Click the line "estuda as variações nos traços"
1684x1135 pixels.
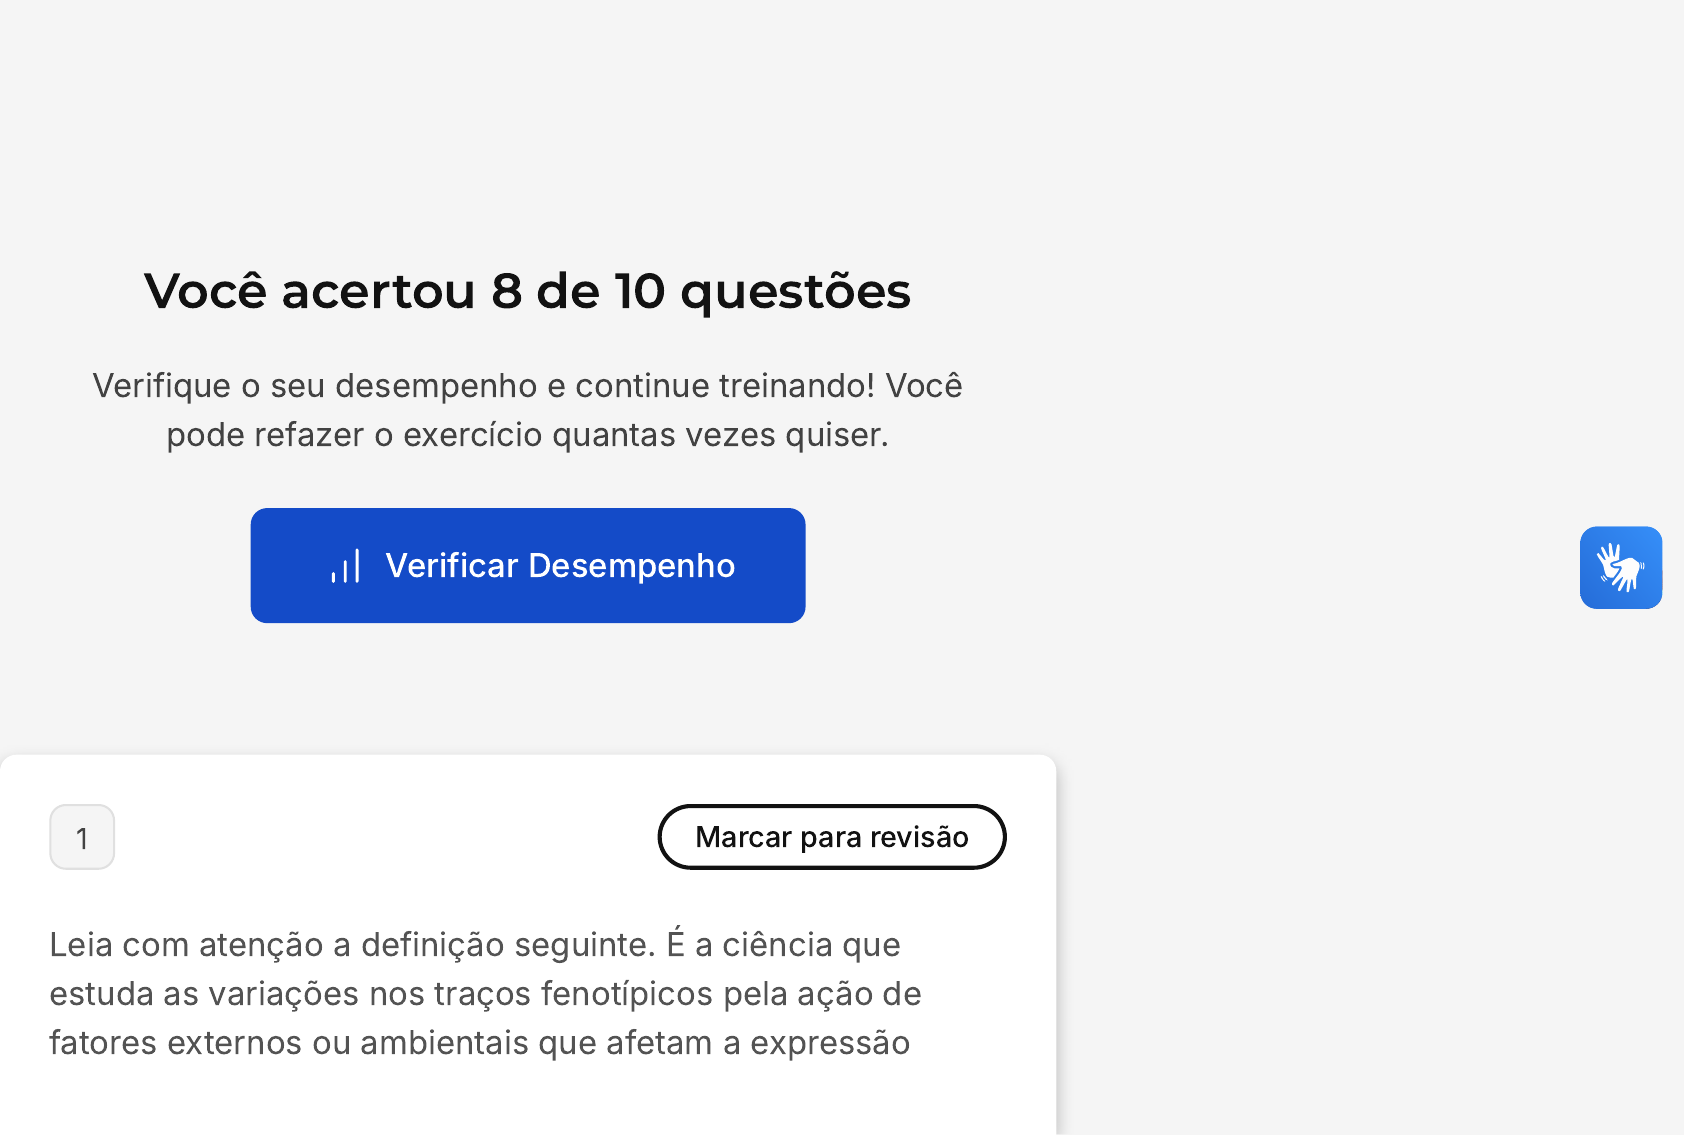click(485, 994)
